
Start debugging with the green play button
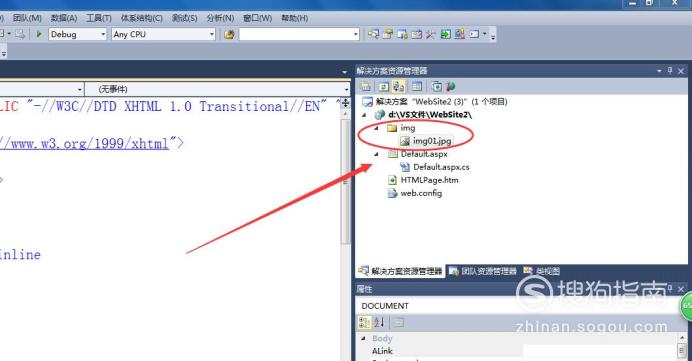click(39, 34)
